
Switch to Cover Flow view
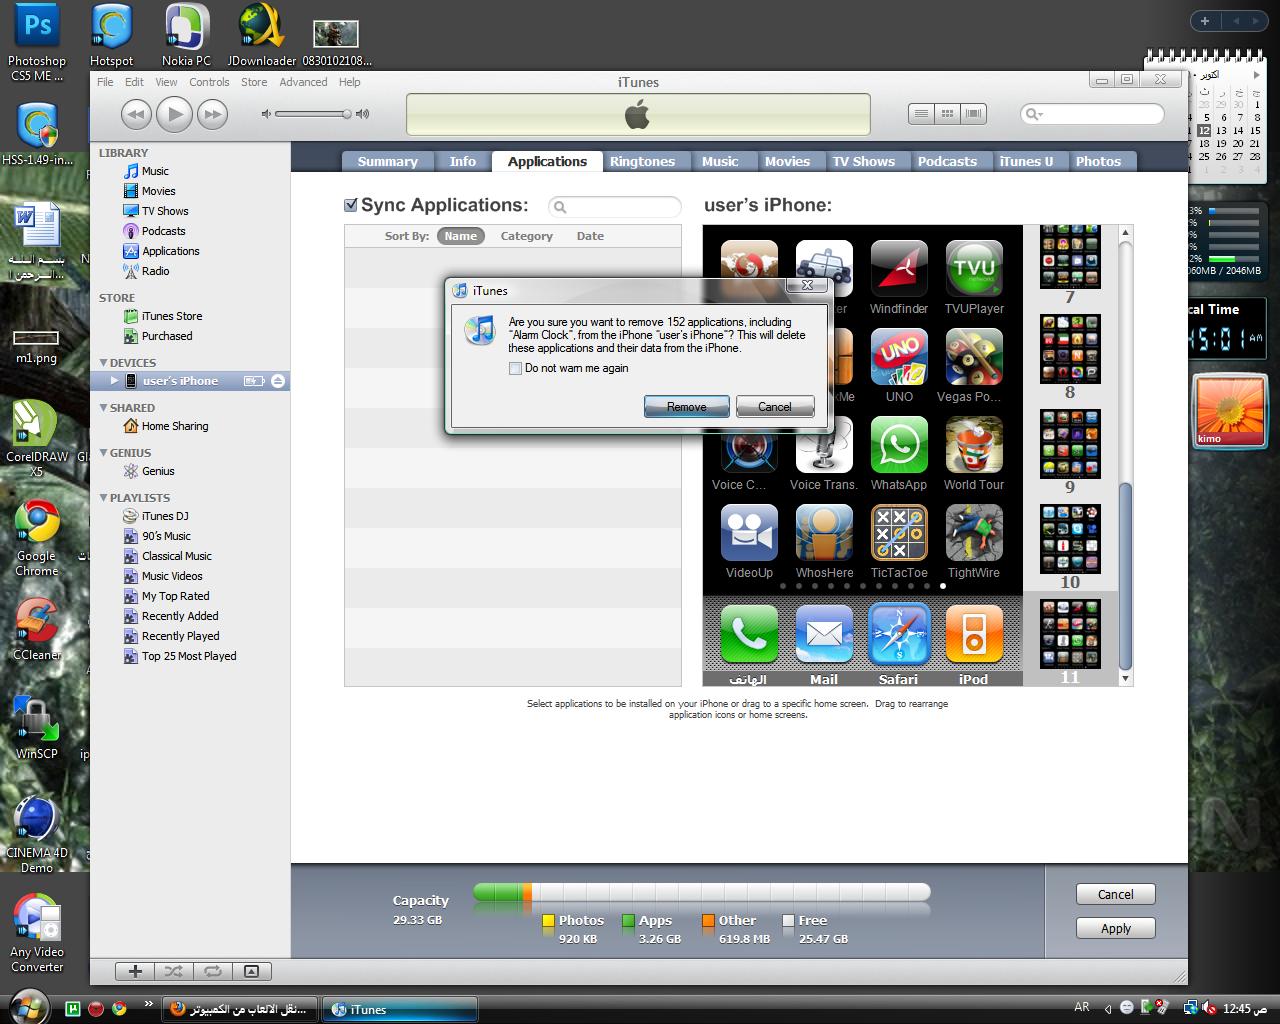pyautogui.click(x=973, y=114)
